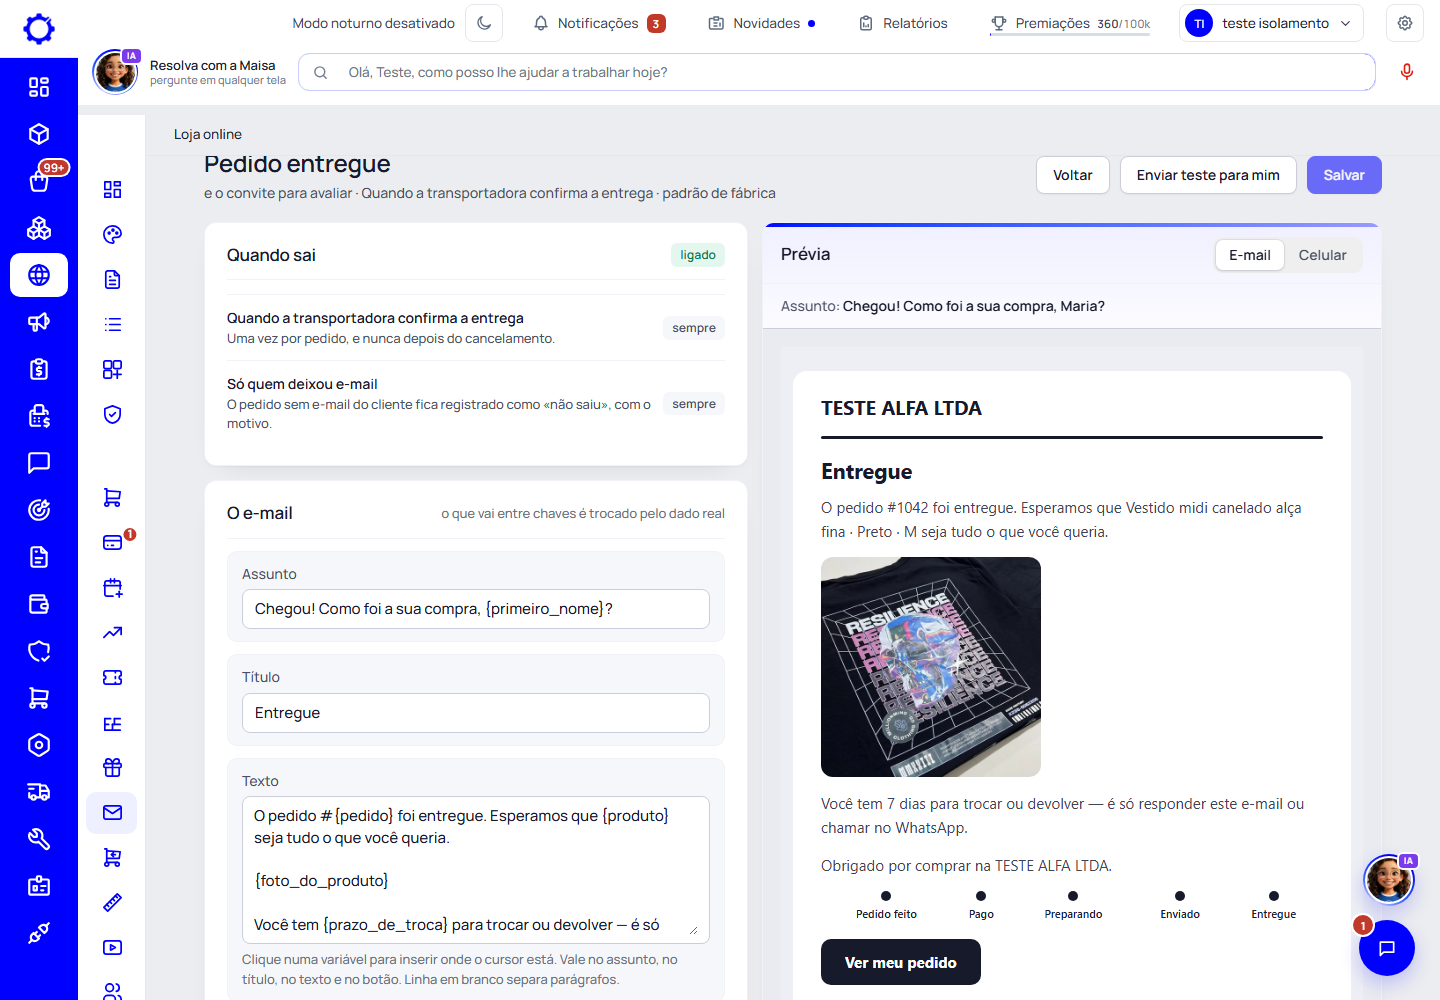Open the shopping bag icon with 99+ badge
Image resolution: width=1440 pixels, height=1000 pixels.
(x=39, y=181)
